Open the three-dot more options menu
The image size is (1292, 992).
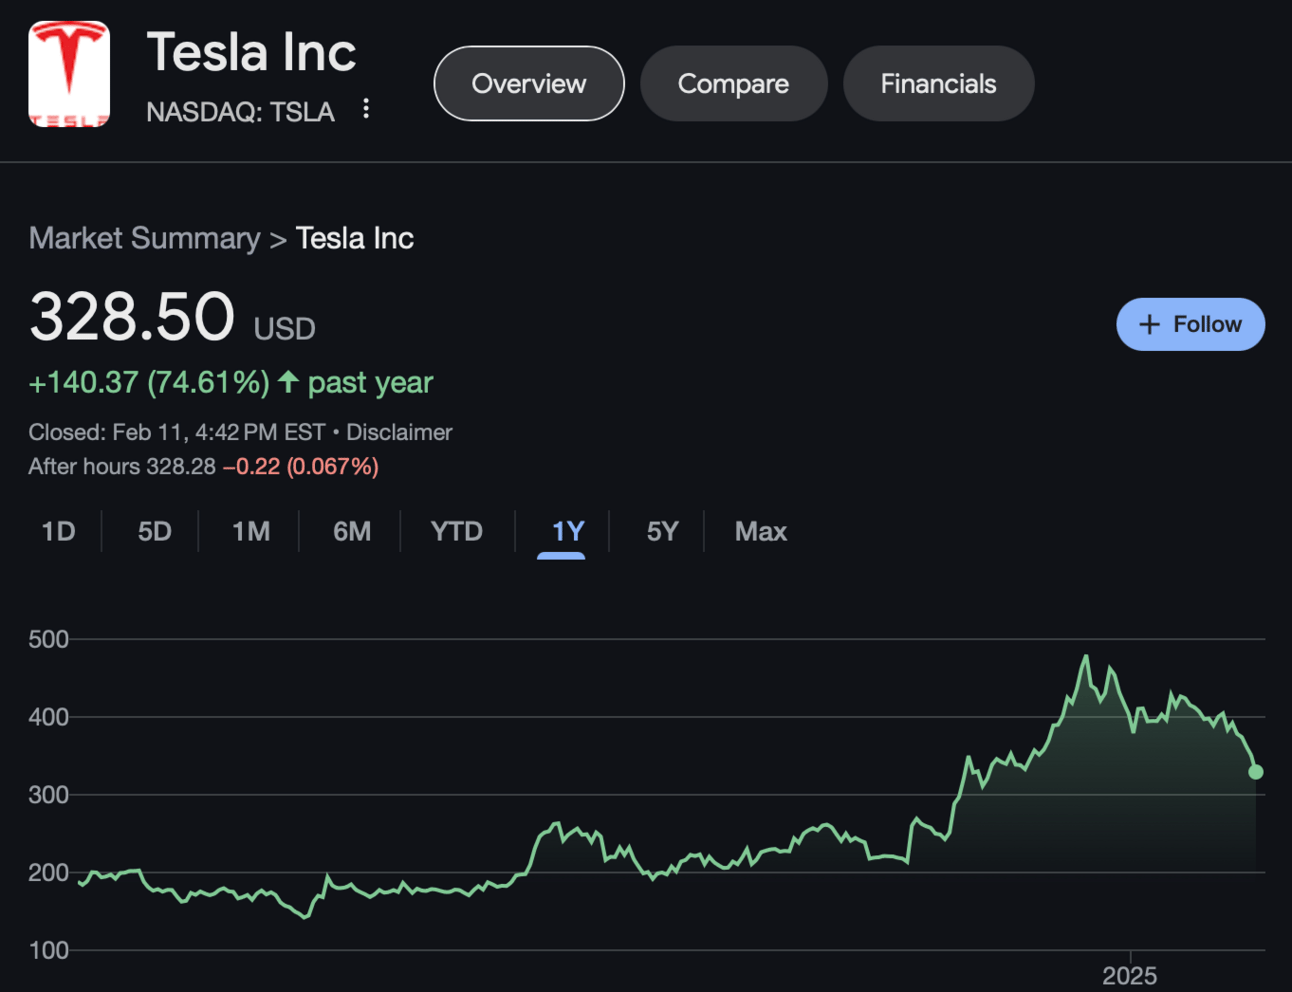(366, 109)
